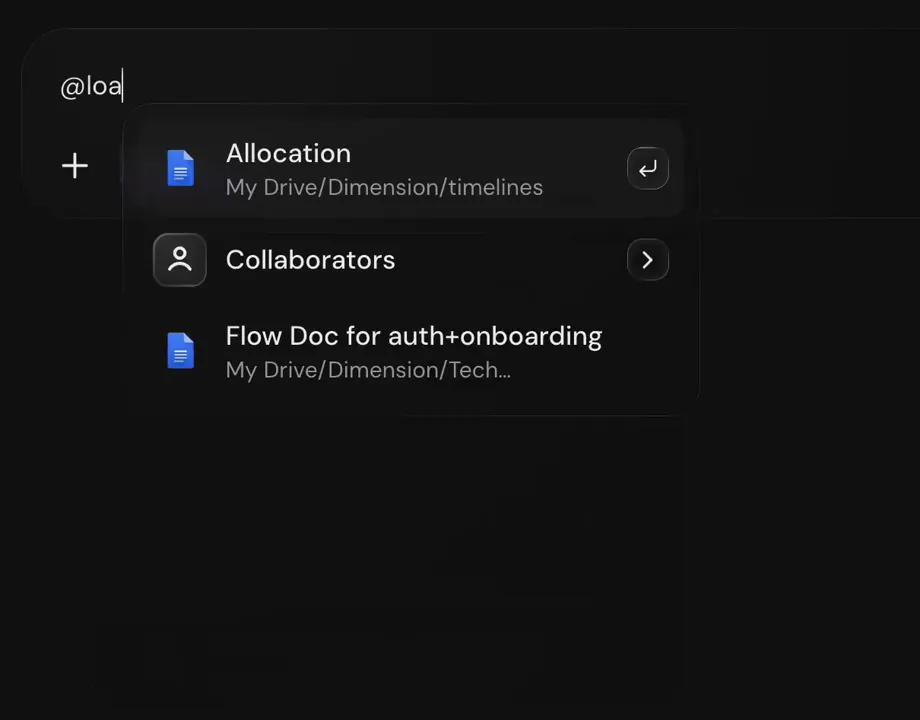920x720 pixels.
Task: Click the plus icon below the prompt
Action: (x=75, y=165)
